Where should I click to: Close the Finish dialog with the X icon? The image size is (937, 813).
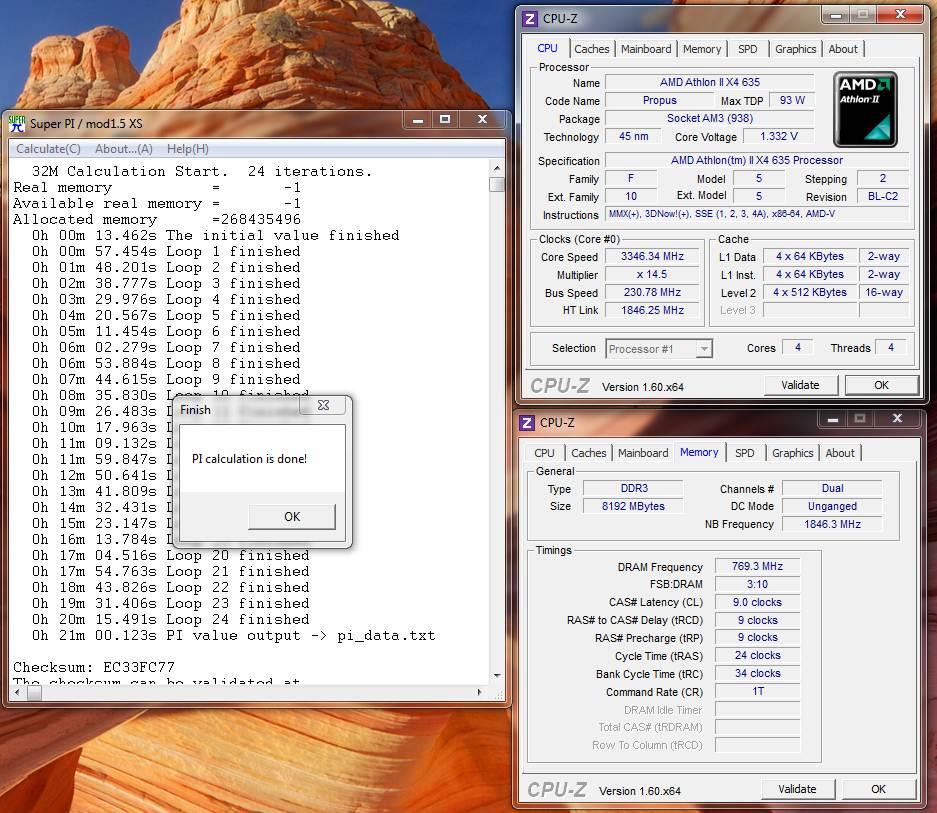[x=323, y=405]
